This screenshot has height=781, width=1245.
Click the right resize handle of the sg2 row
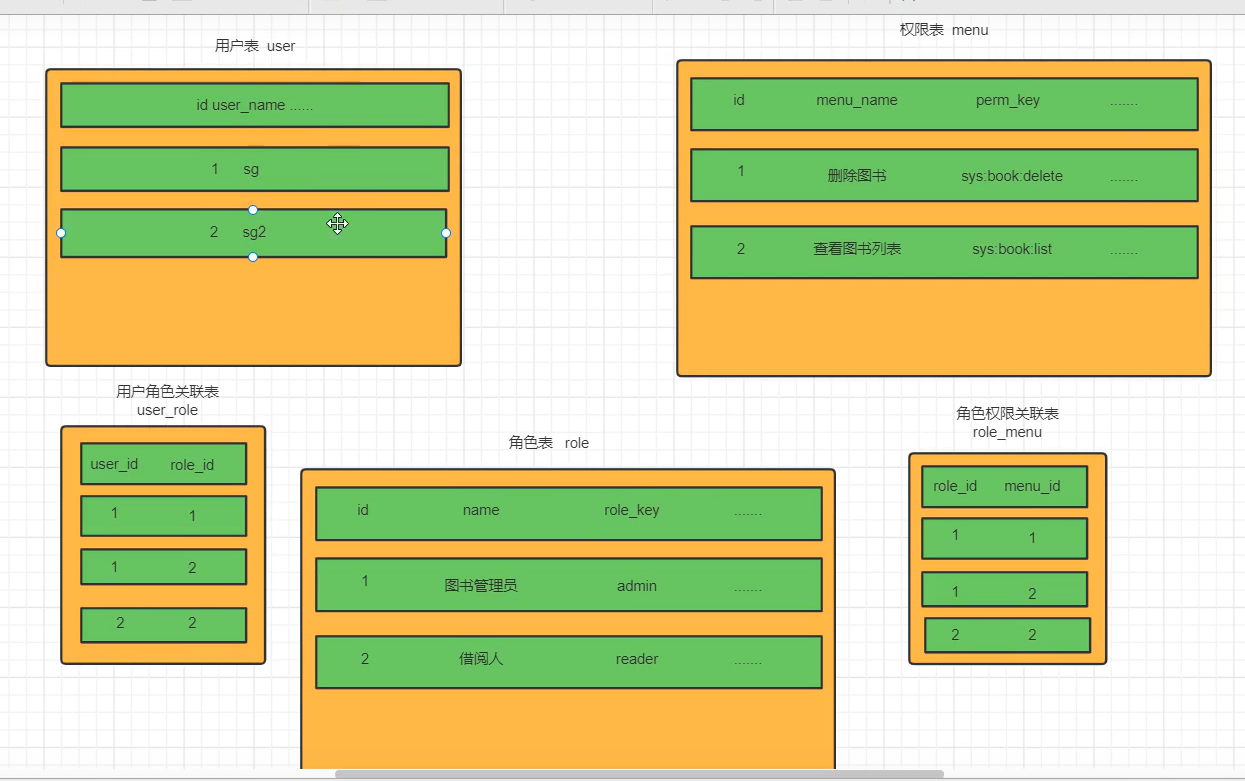(x=446, y=233)
